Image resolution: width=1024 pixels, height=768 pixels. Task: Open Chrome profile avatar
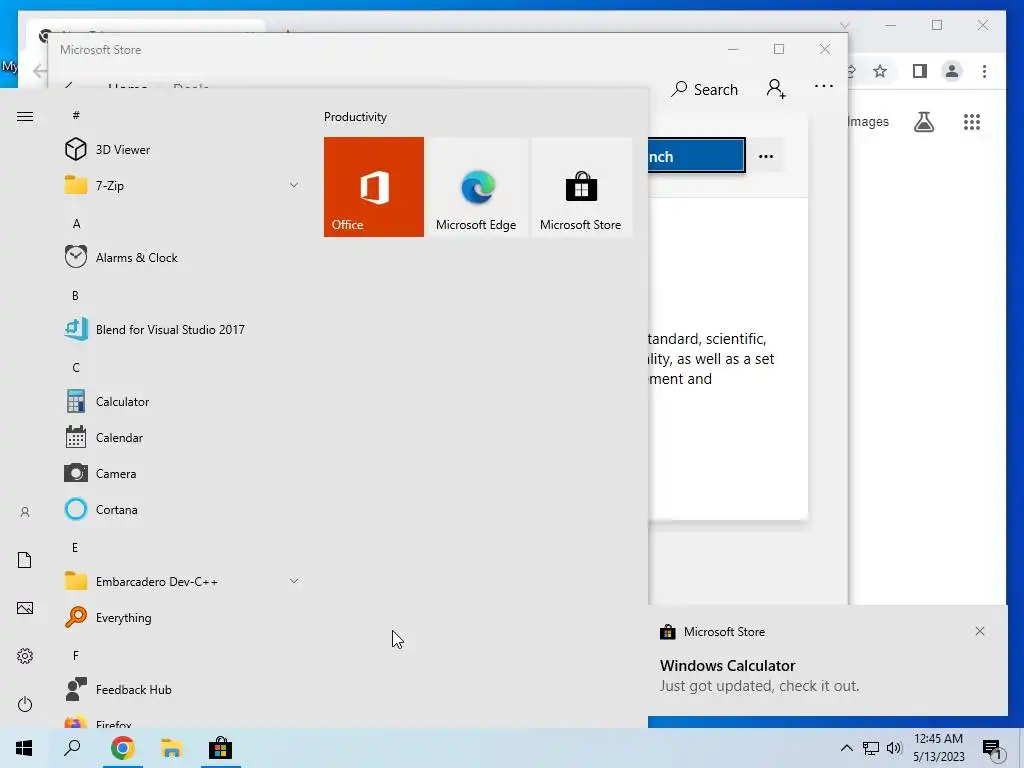point(952,71)
